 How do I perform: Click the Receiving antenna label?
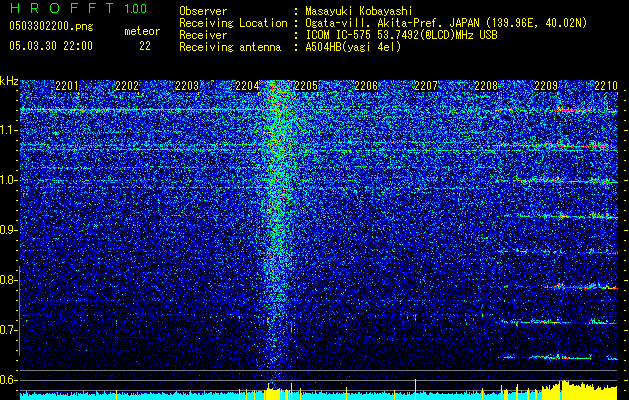[x=230, y=47]
